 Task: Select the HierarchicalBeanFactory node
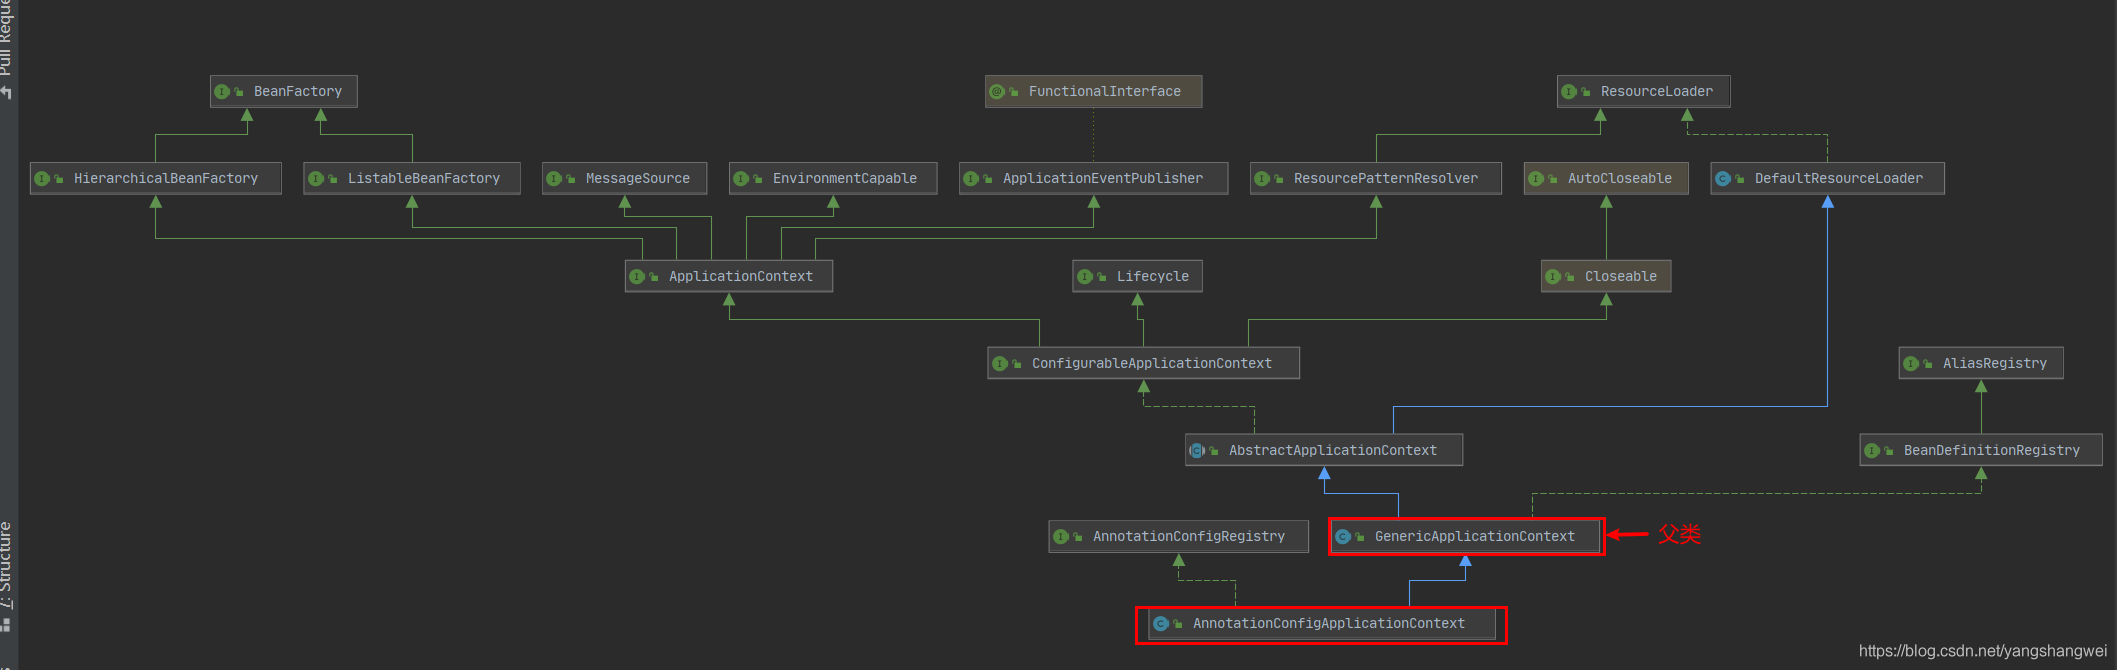[165, 179]
